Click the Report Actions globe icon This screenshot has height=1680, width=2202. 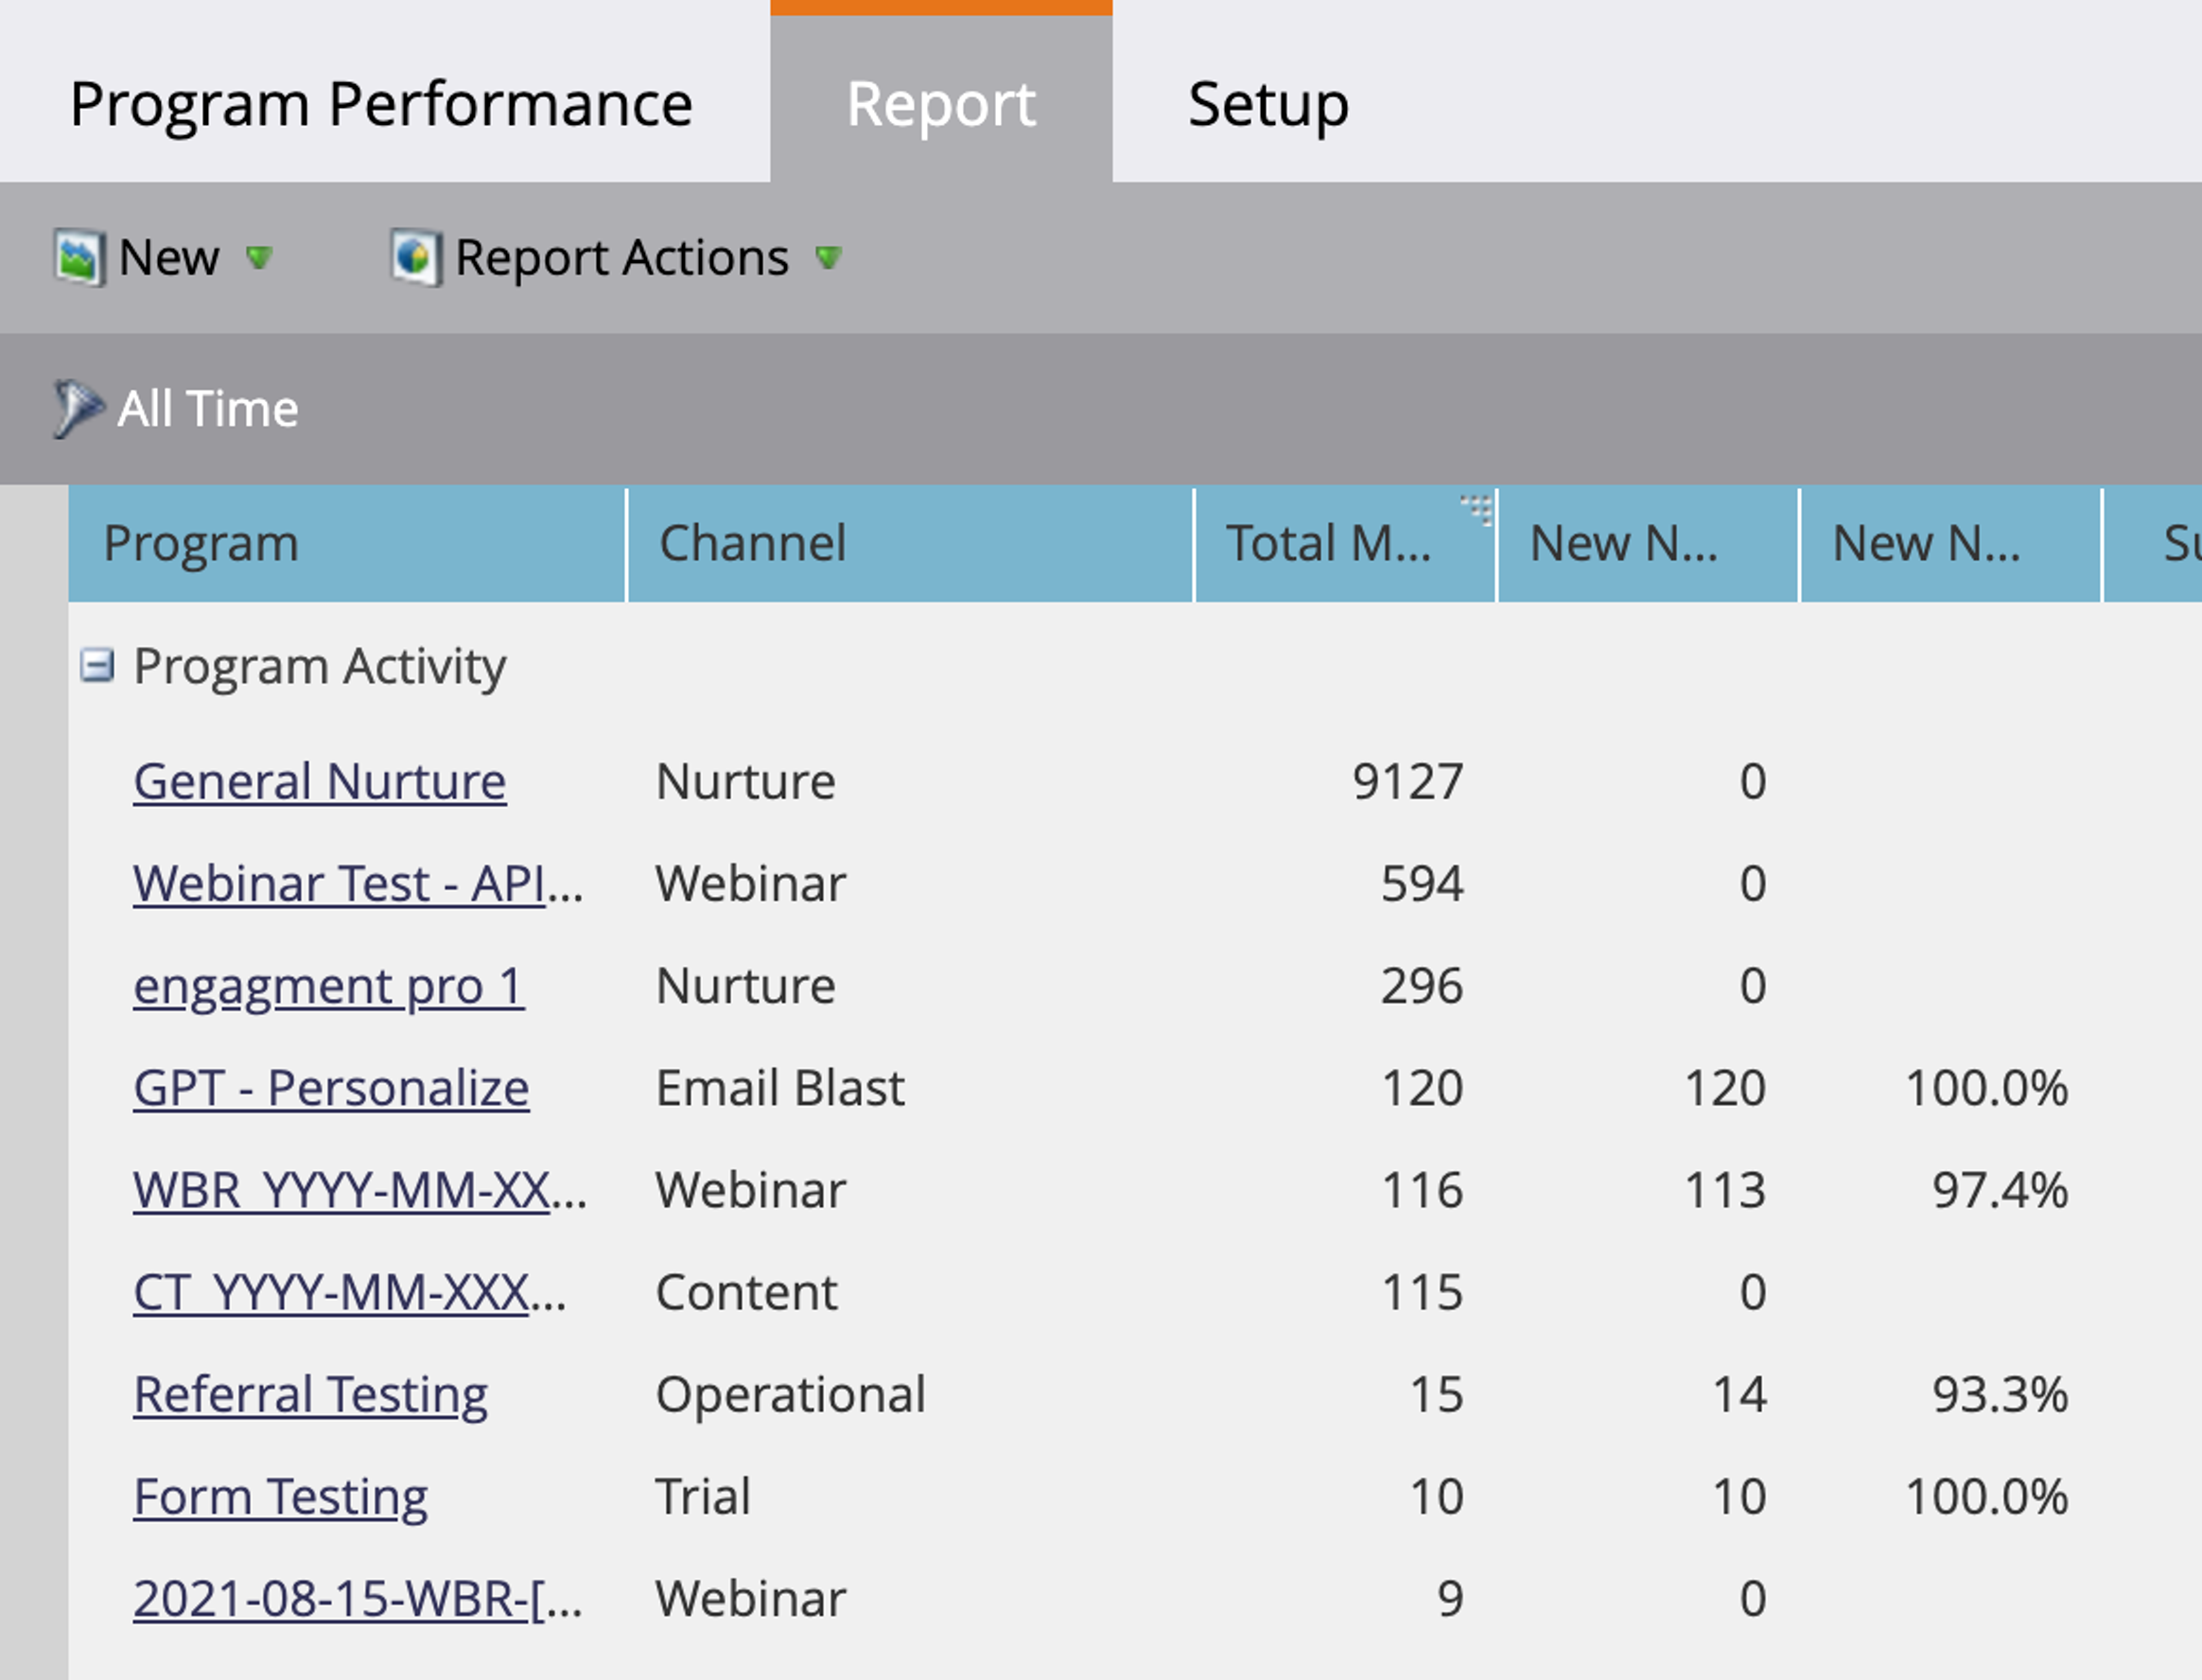coord(415,258)
